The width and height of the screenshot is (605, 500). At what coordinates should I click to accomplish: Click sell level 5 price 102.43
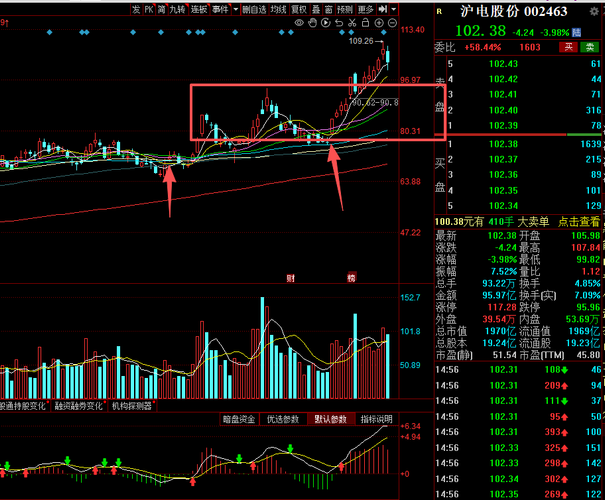(x=503, y=64)
